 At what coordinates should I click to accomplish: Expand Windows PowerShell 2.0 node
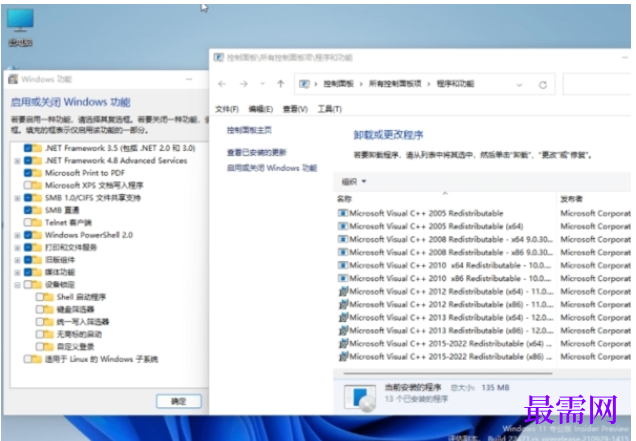(x=17, y=235)
